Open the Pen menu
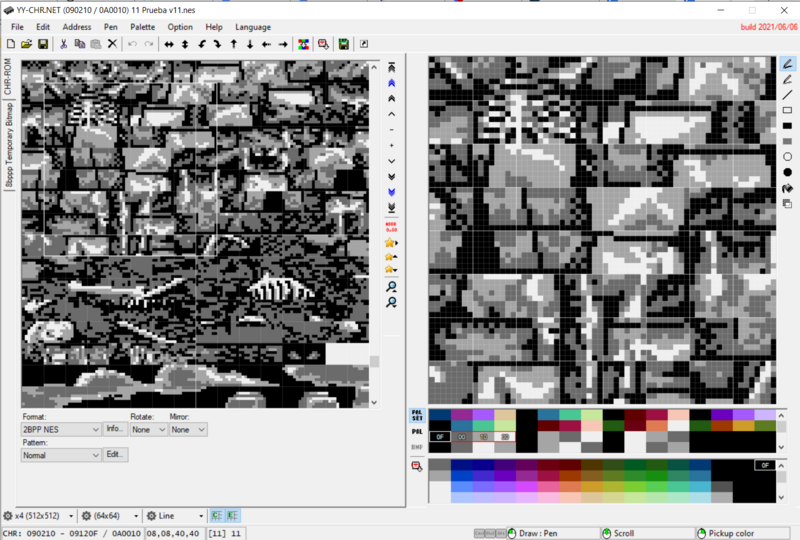800x540 pixels. [x=111, y=27]
